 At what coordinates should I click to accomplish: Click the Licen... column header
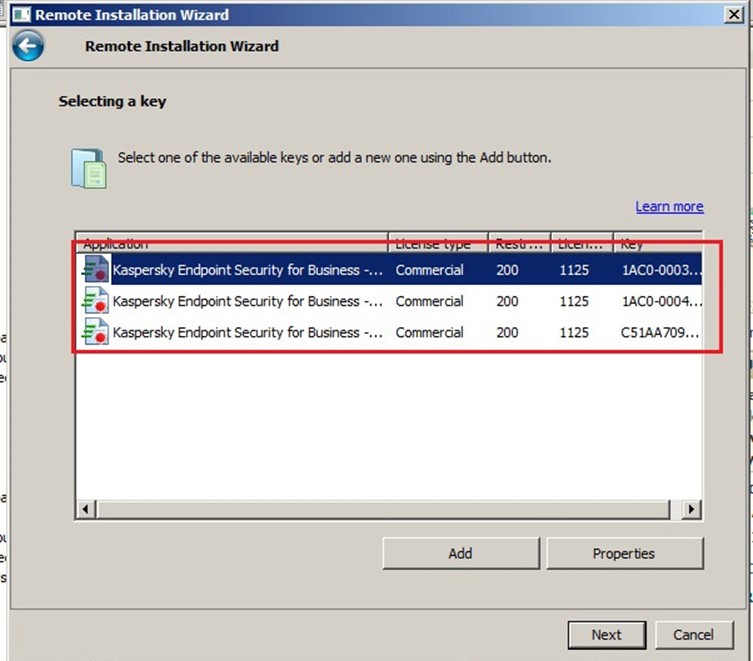tap(582, 243)
